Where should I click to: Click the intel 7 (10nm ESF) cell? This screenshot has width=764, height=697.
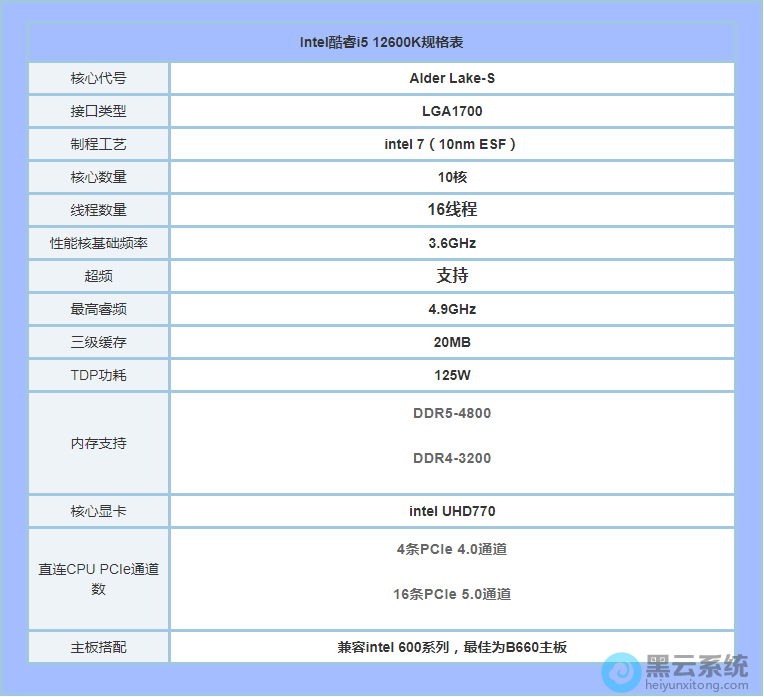tap(452, 144)
